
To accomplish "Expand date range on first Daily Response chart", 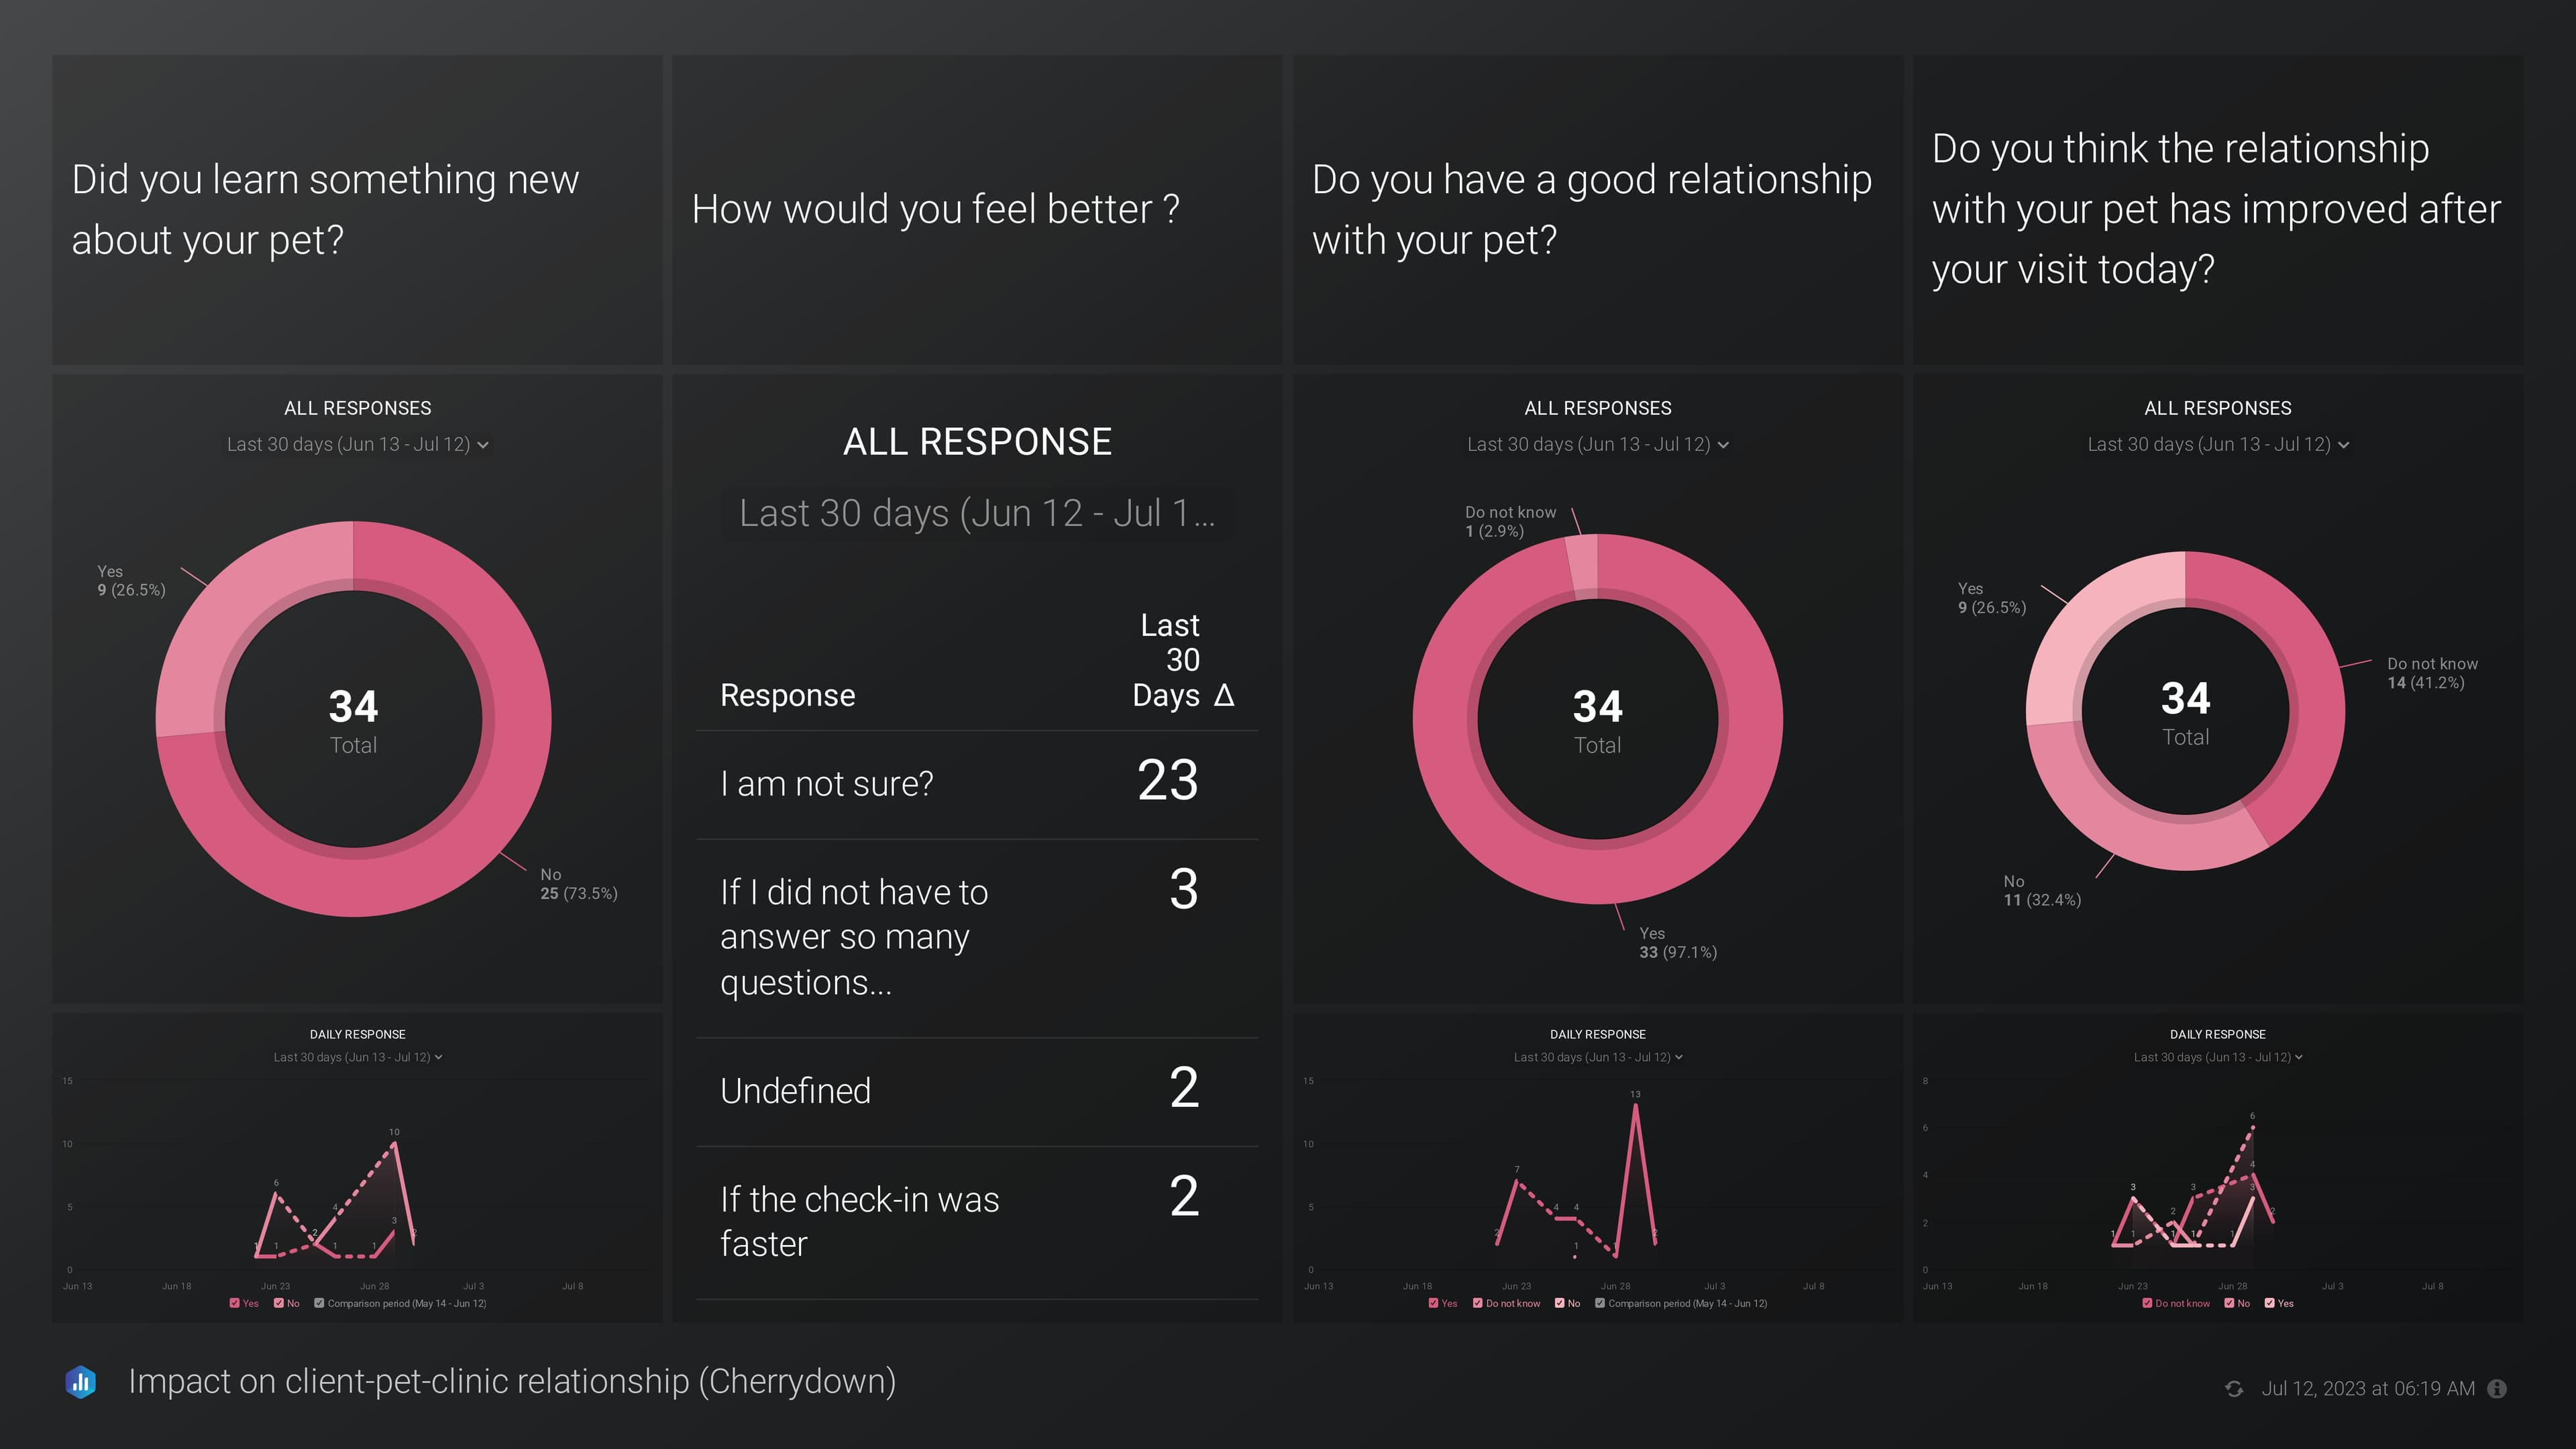I will (358, 1057).
